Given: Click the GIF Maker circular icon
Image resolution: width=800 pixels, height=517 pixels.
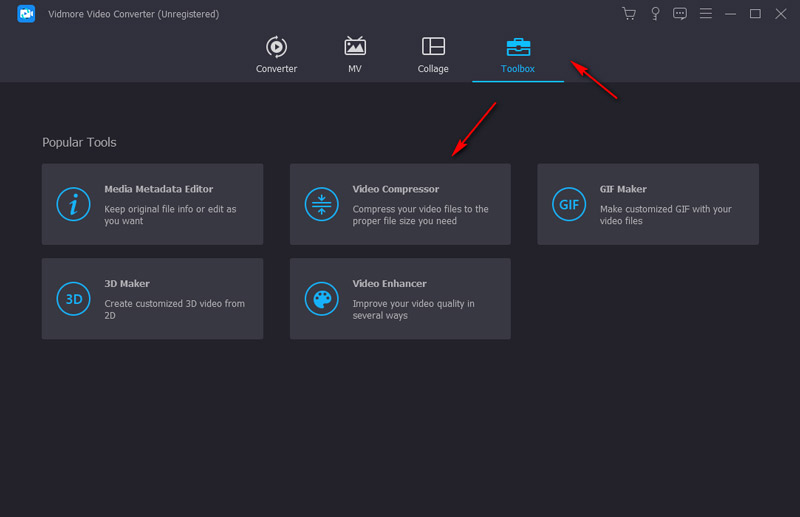Looking at the screenshot, I should click(569, 204).
